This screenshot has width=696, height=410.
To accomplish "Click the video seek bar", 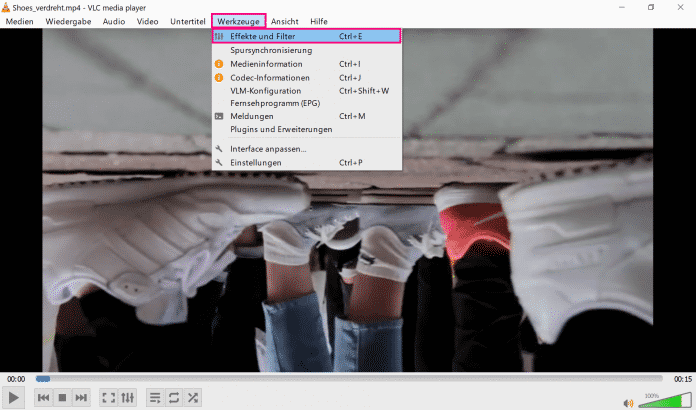I will click(x=349, y=378).
